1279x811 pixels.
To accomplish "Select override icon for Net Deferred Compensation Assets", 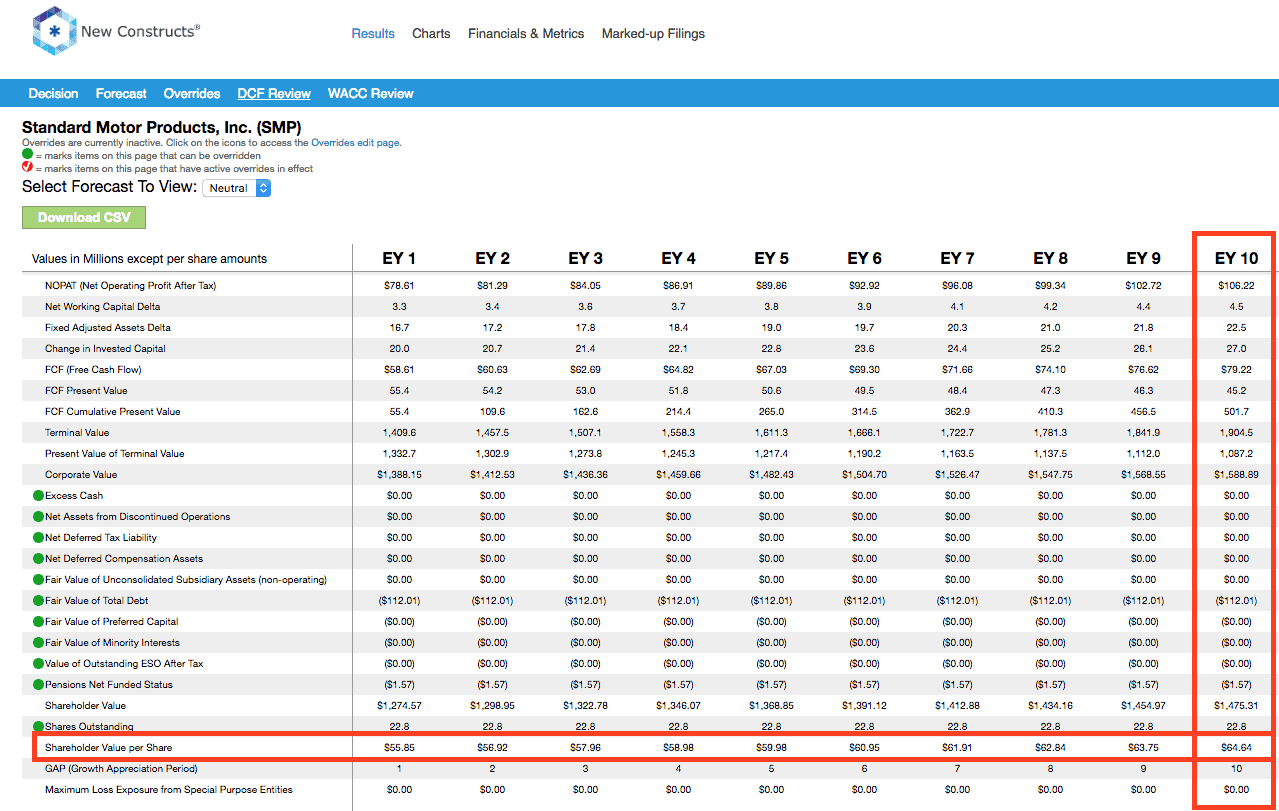I will [38, 559].
